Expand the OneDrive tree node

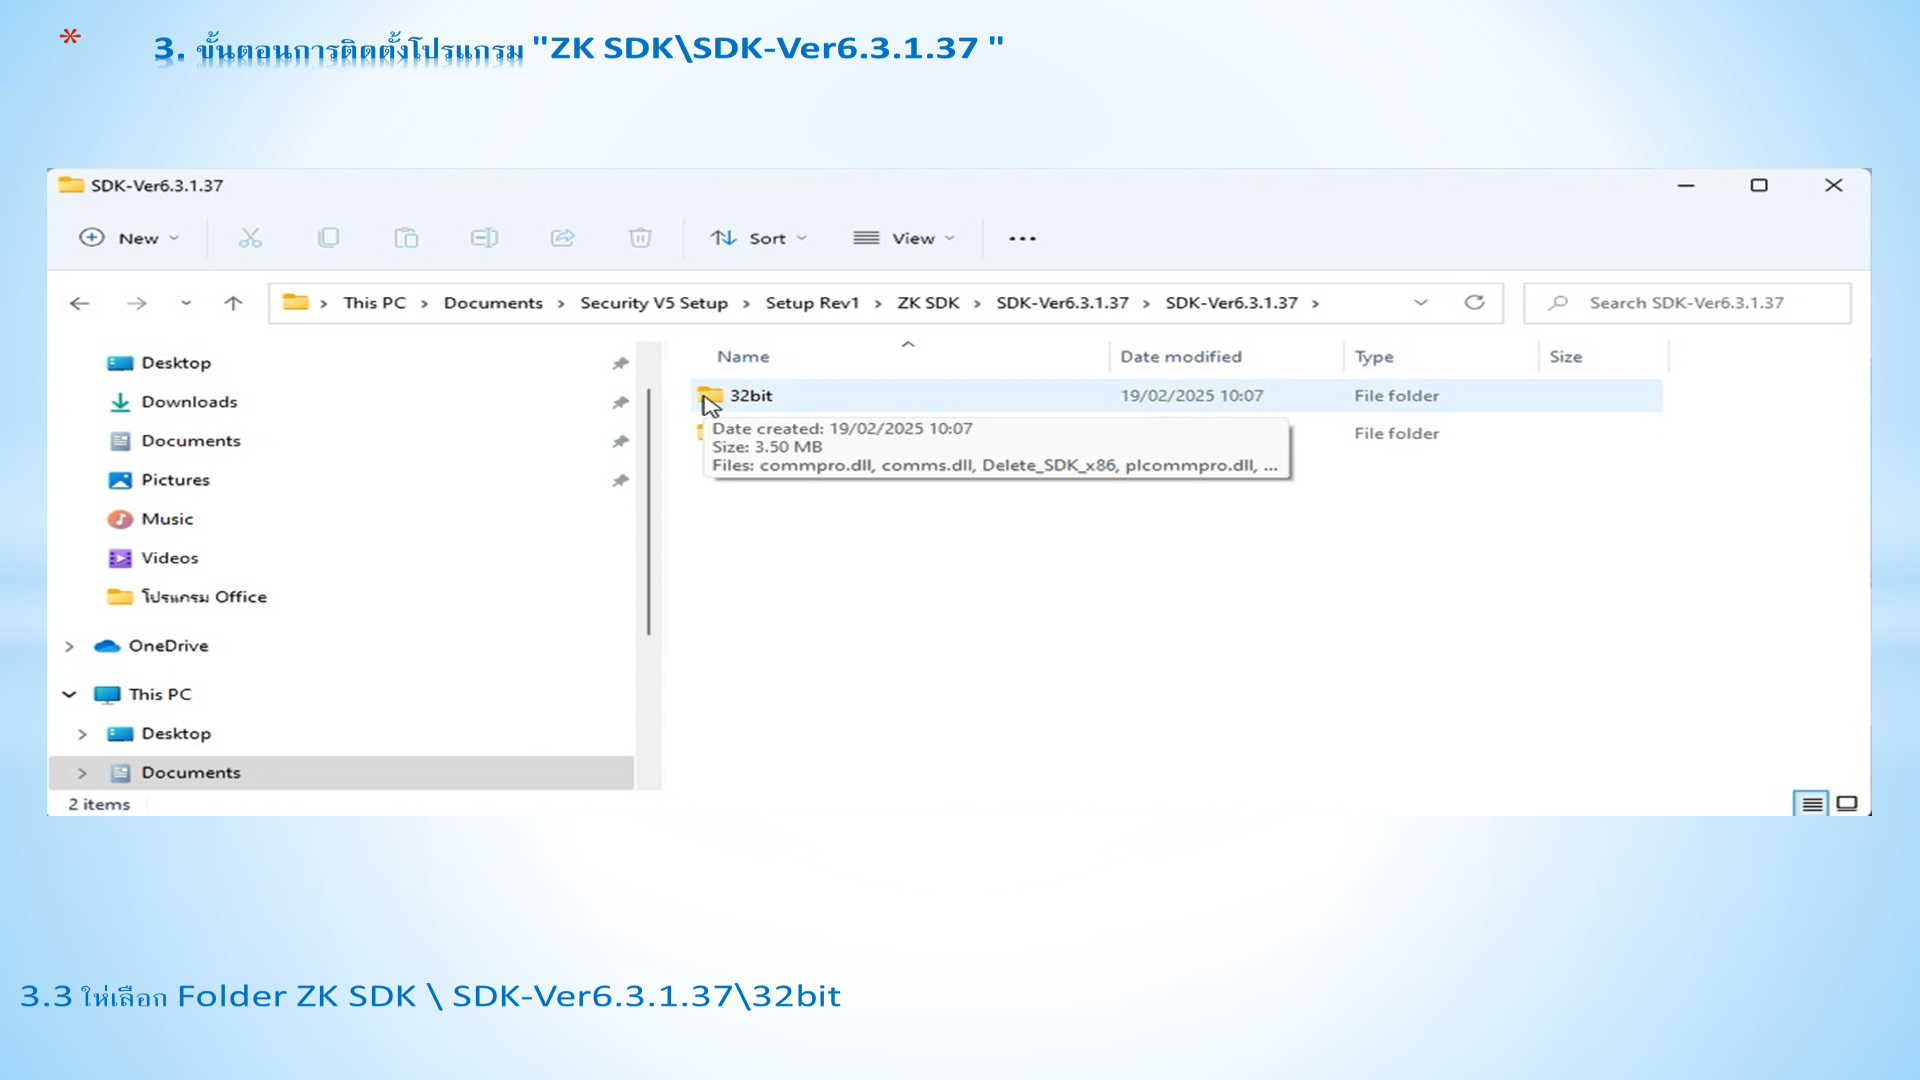[69, 646]
